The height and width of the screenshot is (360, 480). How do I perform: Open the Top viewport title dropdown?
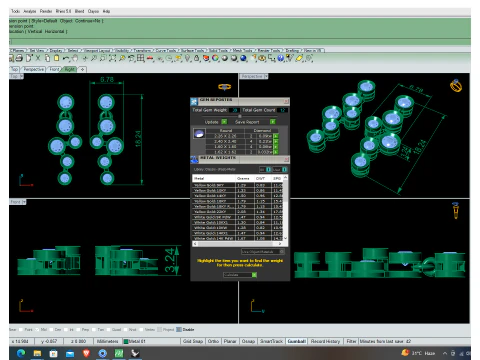pyautogui.click(x=22, y=76)
